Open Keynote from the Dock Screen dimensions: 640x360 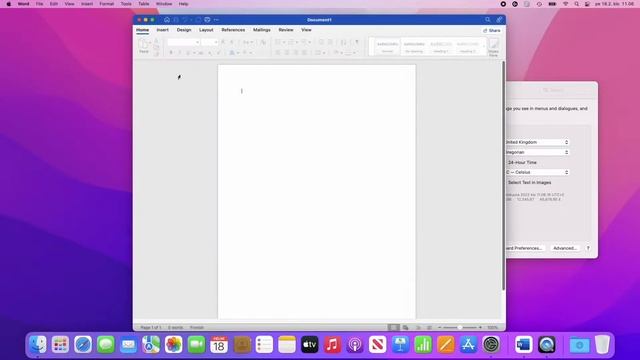400,344
